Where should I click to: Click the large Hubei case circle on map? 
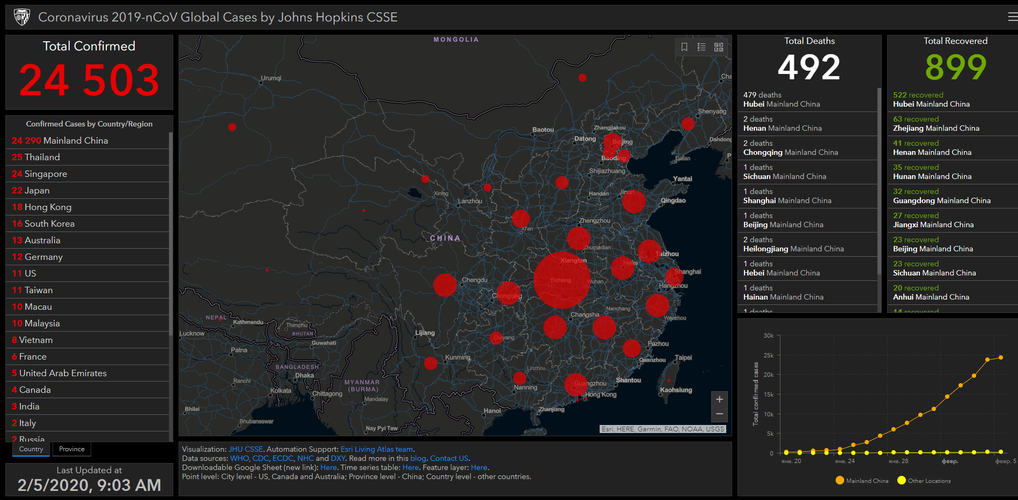tap(562, 281)
